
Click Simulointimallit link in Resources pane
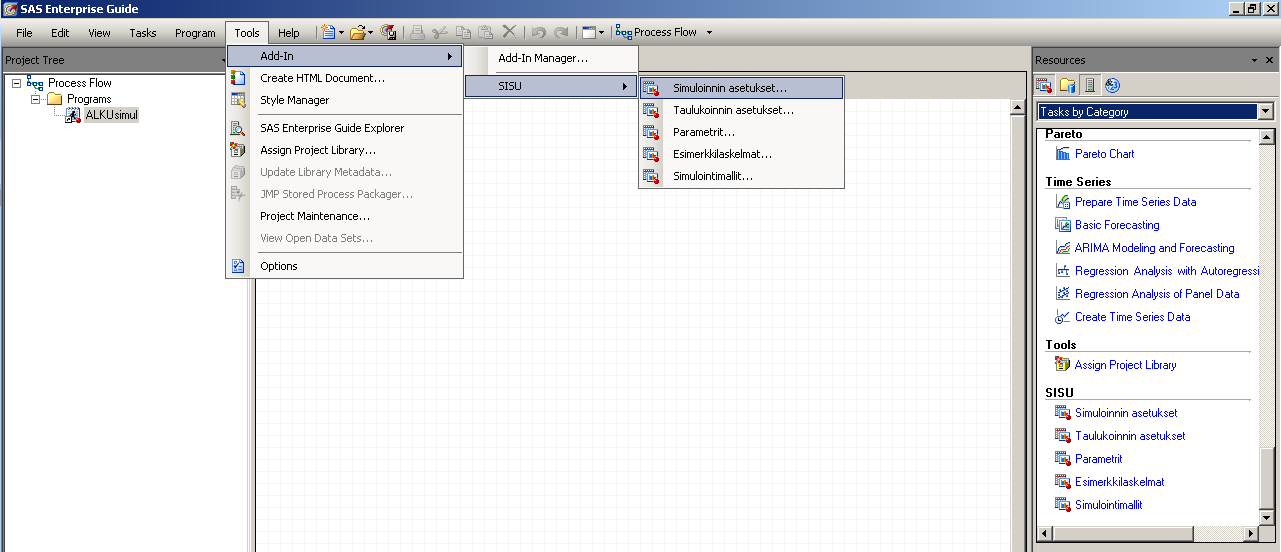click(x=1108, y=505)
